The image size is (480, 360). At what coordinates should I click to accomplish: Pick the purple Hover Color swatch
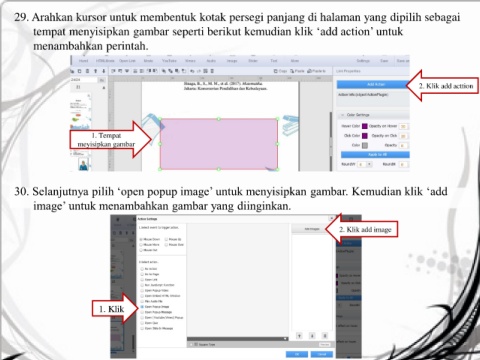coord(365,126)
